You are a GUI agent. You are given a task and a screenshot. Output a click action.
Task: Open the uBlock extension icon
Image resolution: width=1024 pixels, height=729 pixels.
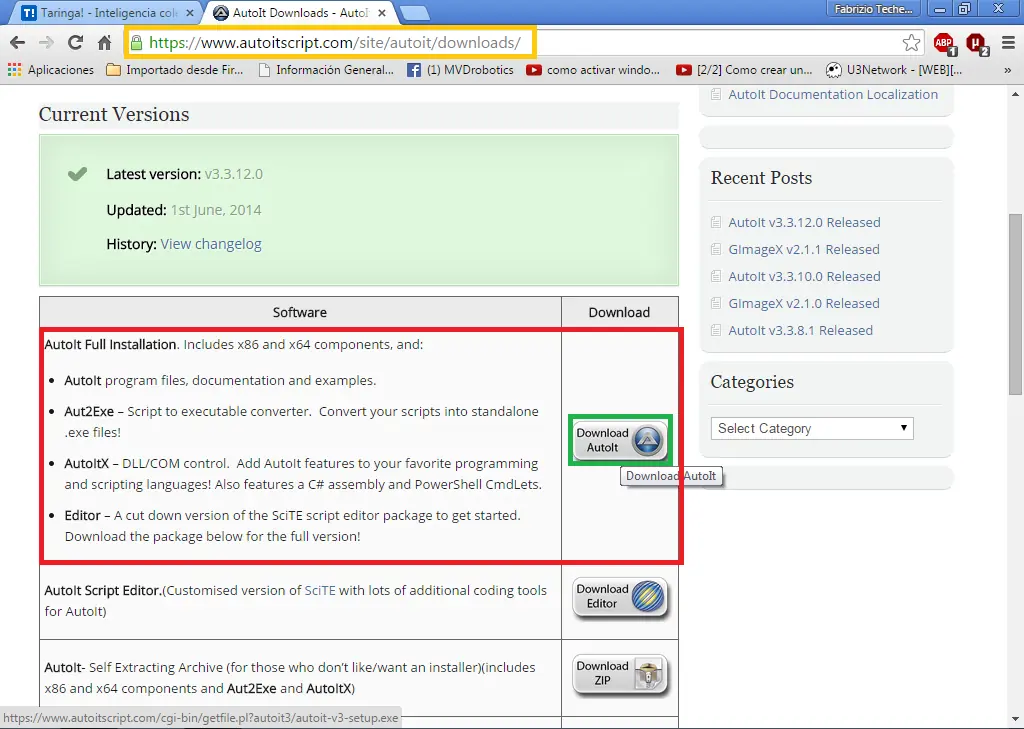point(977,43)
